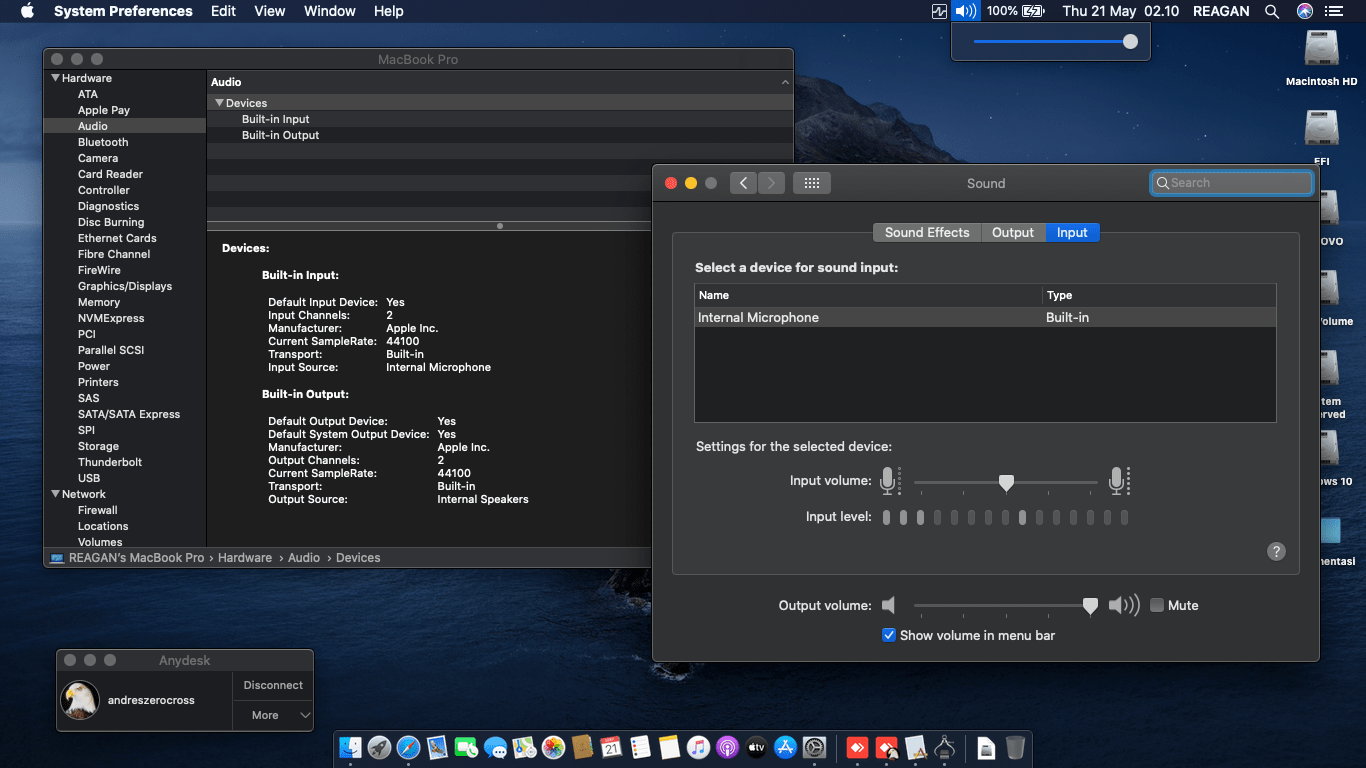
Task: Select the Input tab
Action: (1072, 232)
